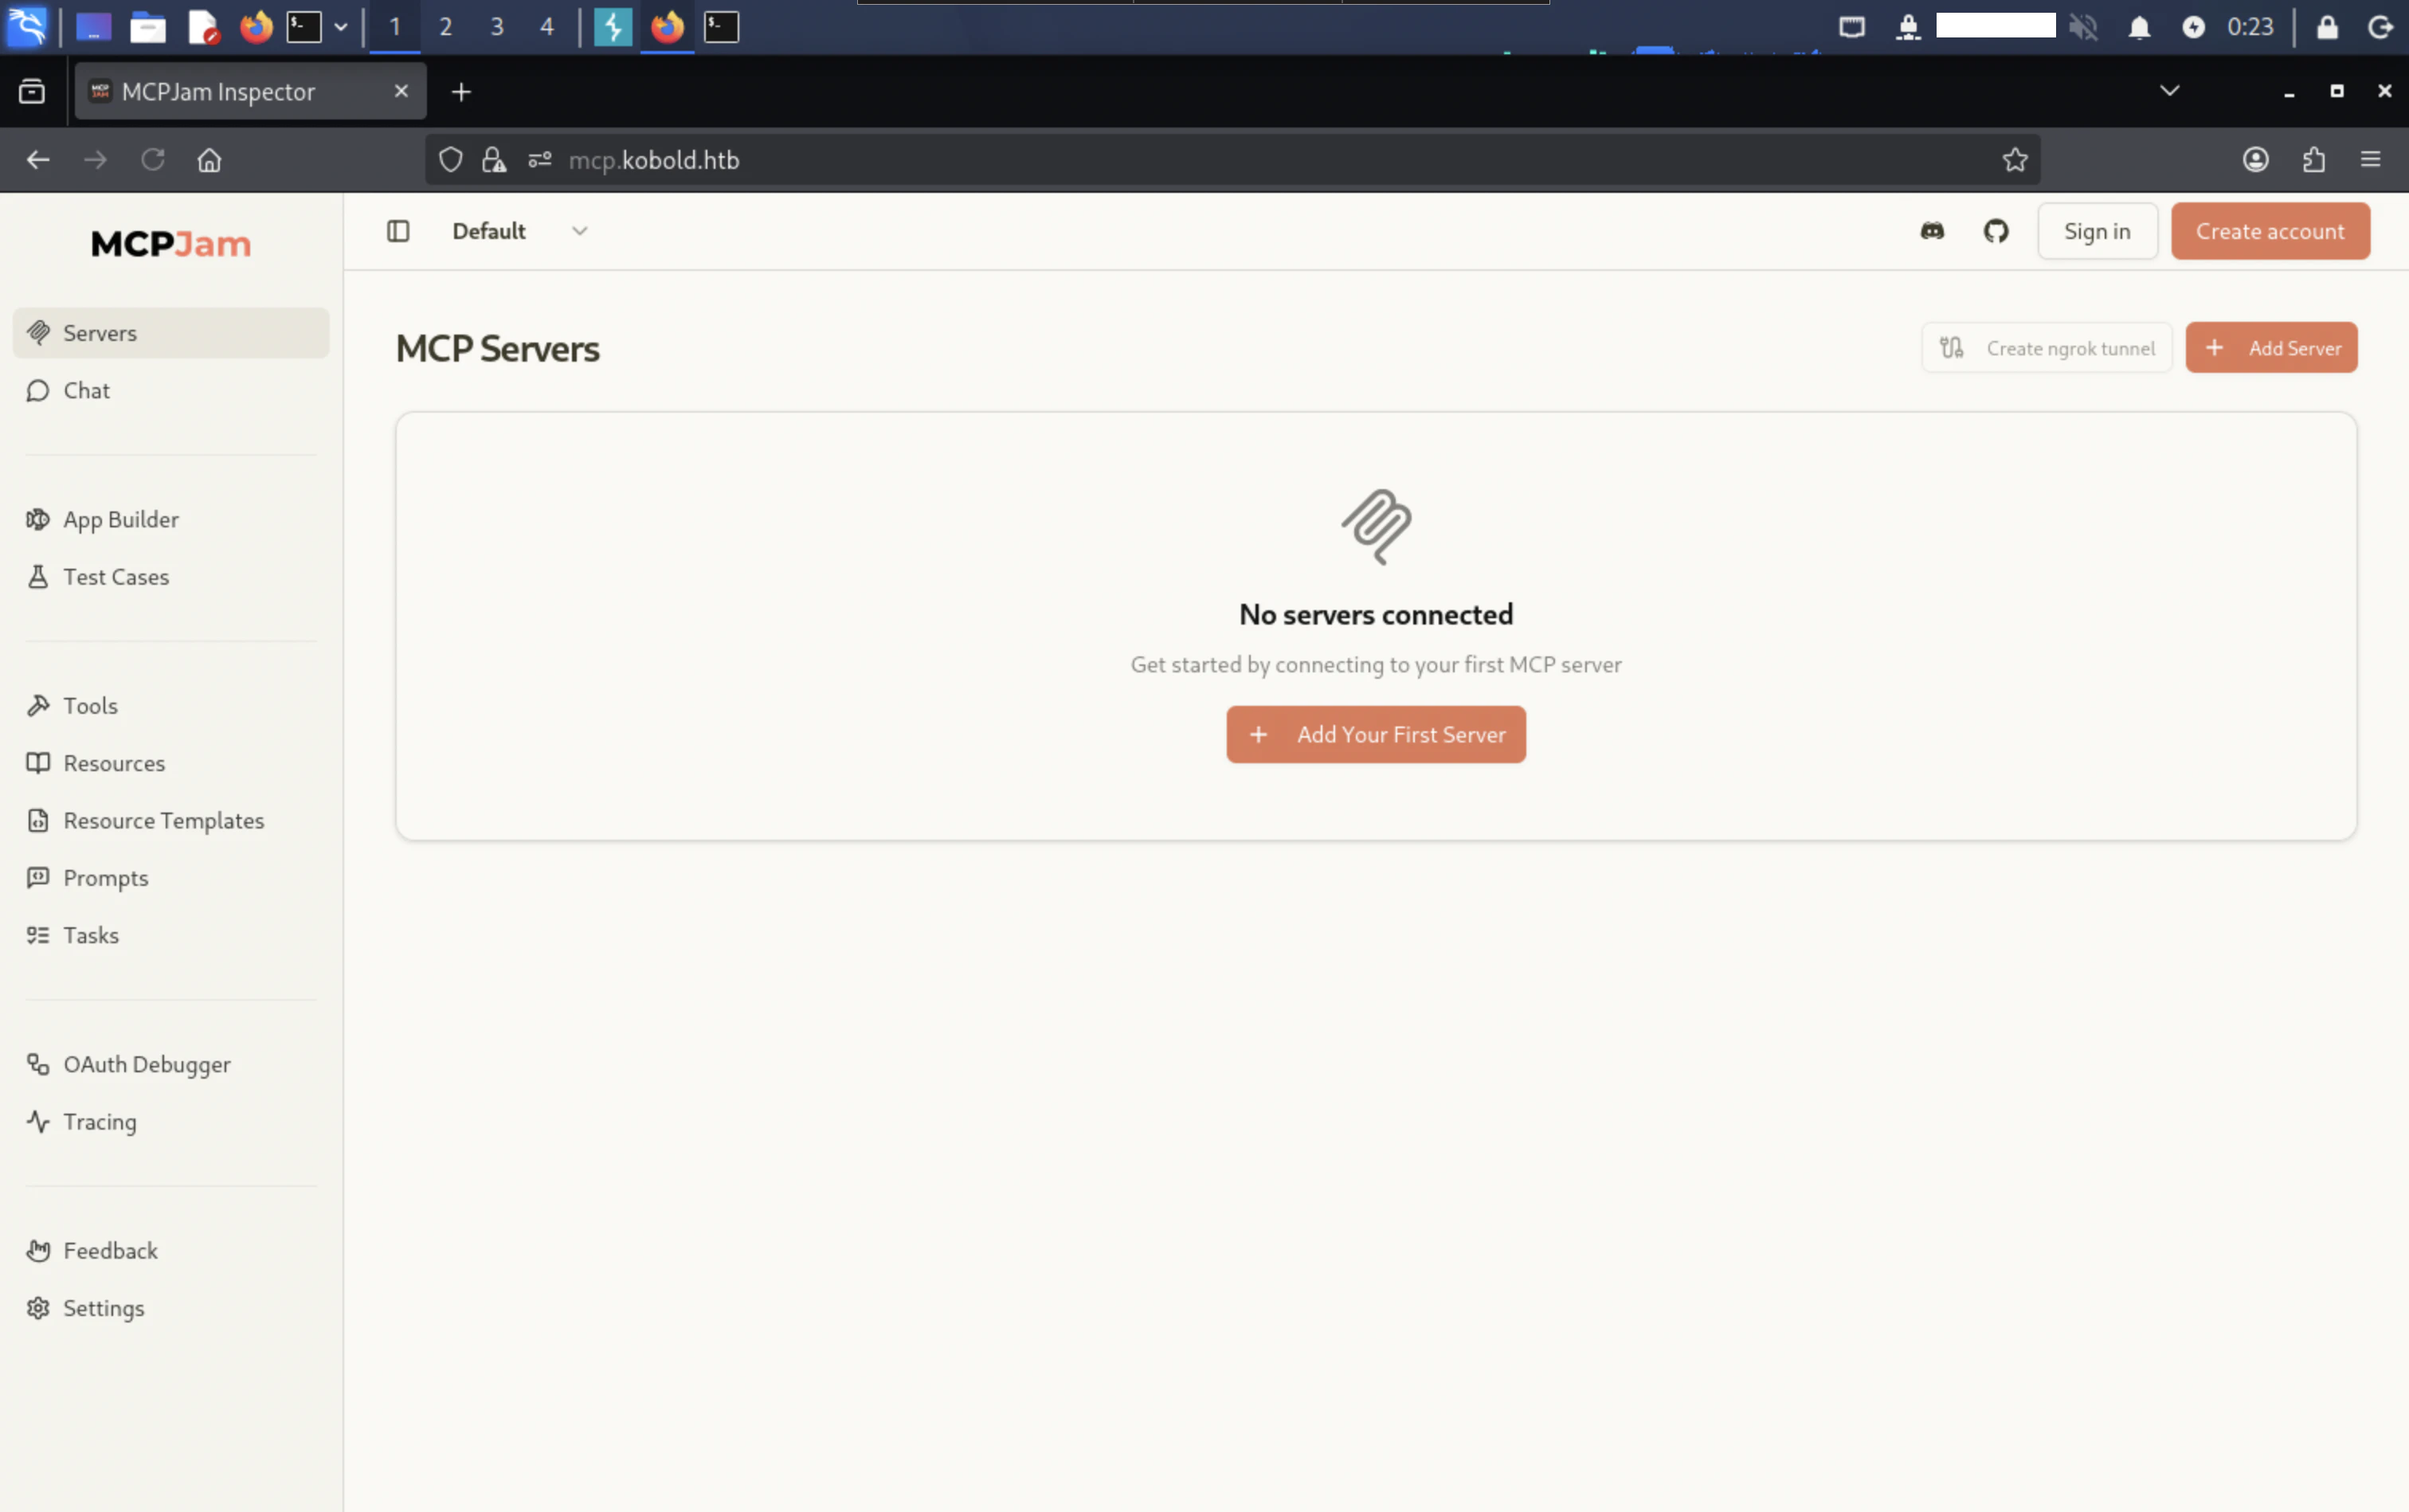Focus the address bar URL field

(x=1232, y=160)
